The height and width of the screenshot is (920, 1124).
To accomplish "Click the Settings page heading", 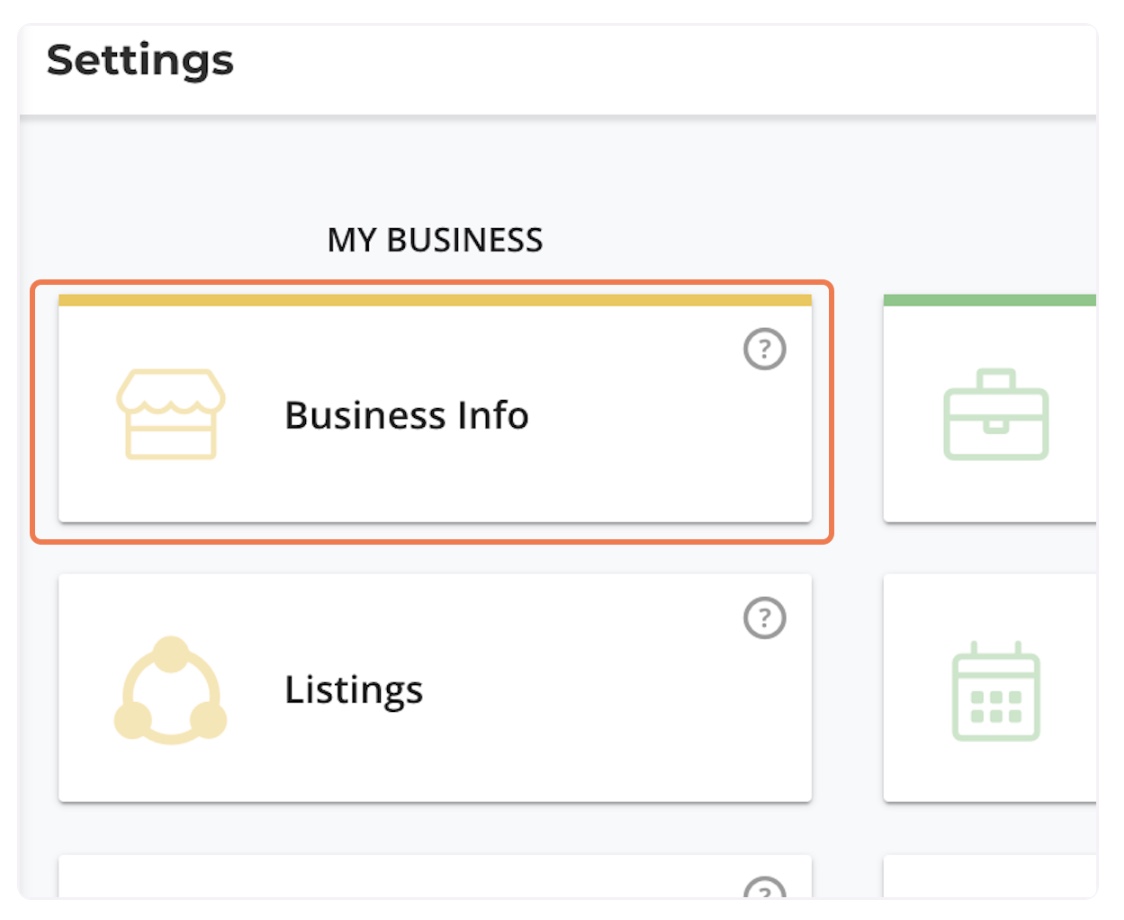I will [140, 60].
